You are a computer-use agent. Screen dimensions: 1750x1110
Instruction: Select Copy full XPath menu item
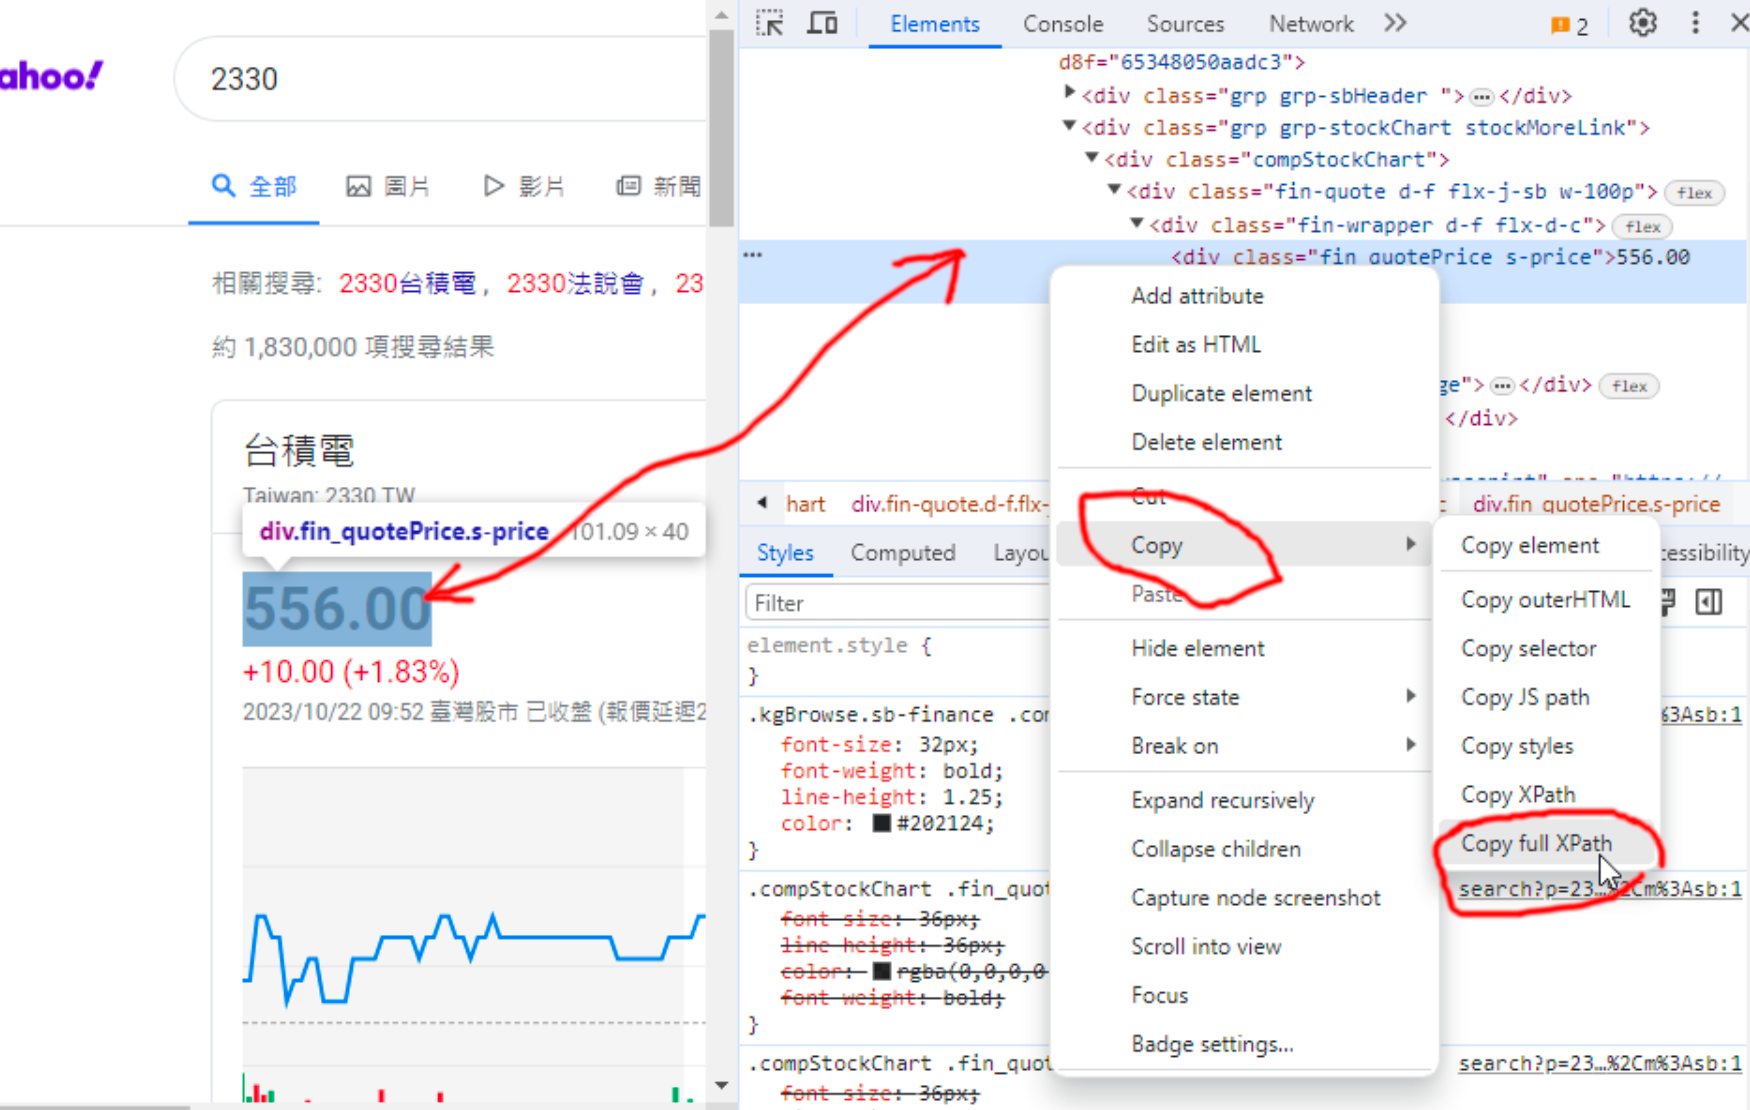(x=1536, y=843)
